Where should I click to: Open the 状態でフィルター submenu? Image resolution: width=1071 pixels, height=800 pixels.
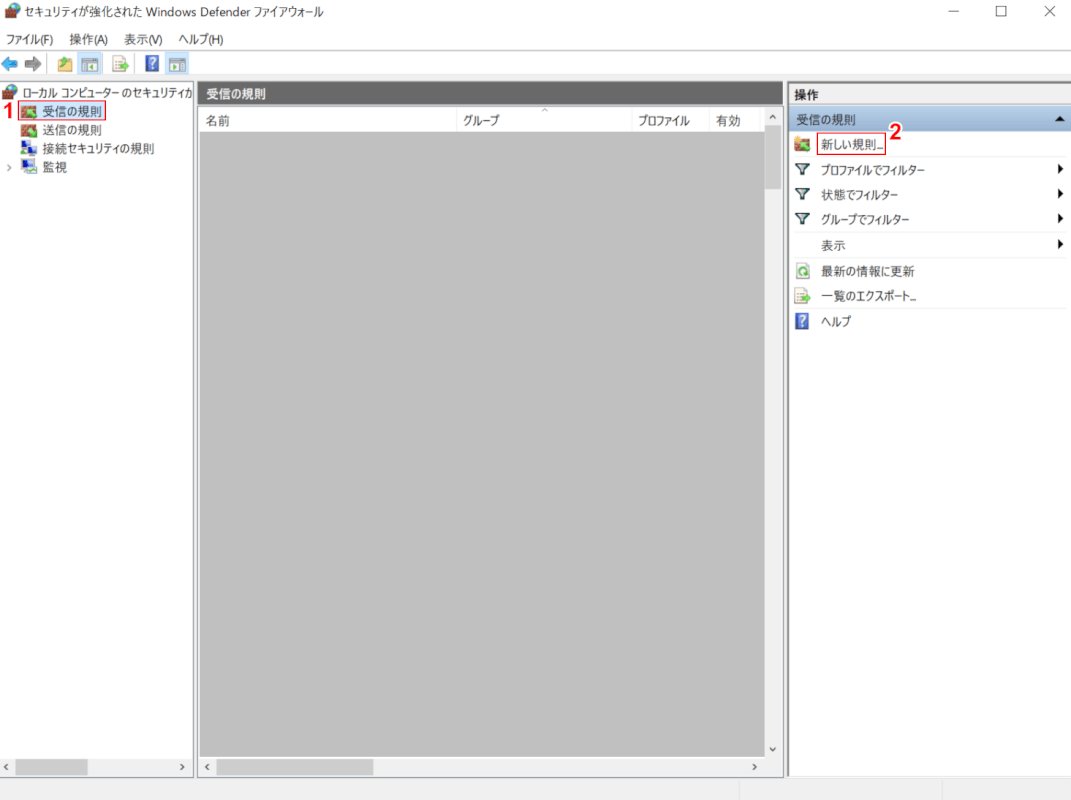click(859, 195)
